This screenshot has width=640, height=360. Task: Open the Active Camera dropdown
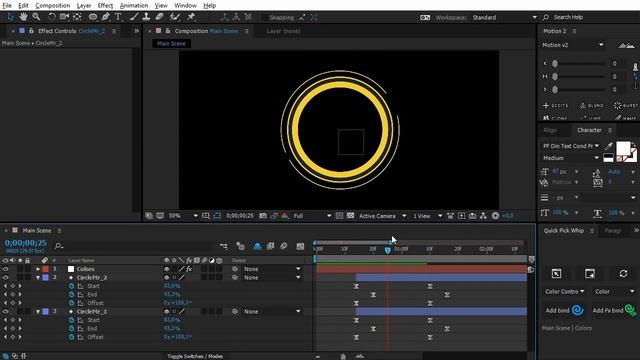click(382, 216)
